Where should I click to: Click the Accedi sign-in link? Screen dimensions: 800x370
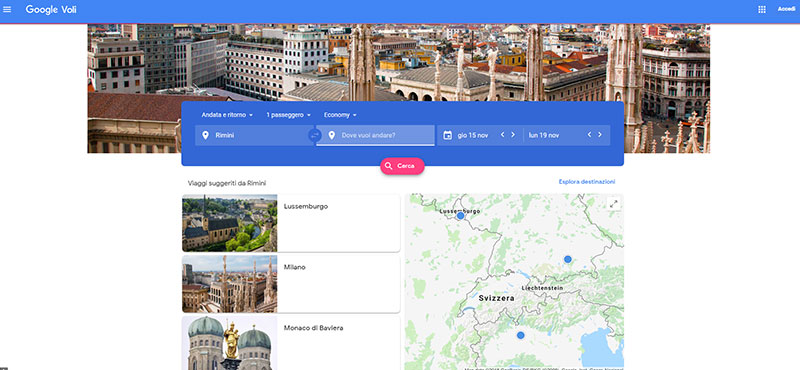786,9
